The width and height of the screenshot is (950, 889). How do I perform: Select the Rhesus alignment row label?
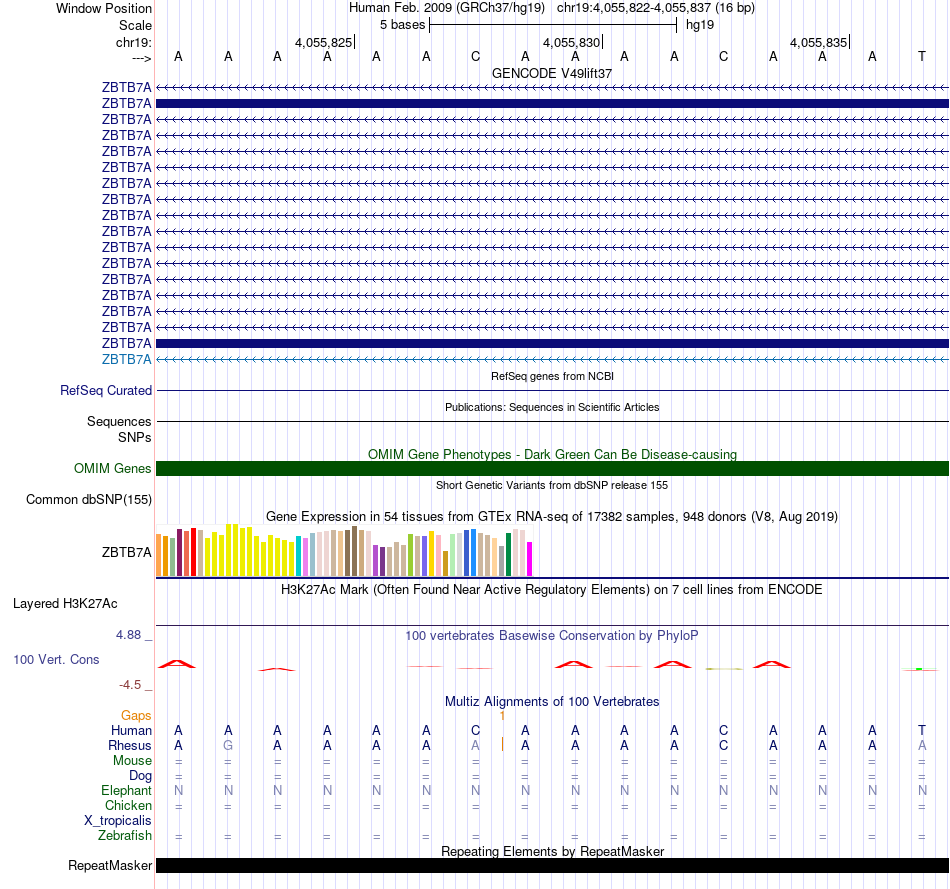(x=130, y=746)
